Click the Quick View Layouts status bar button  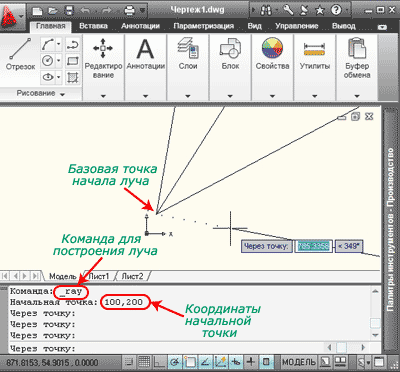[325, 362]
